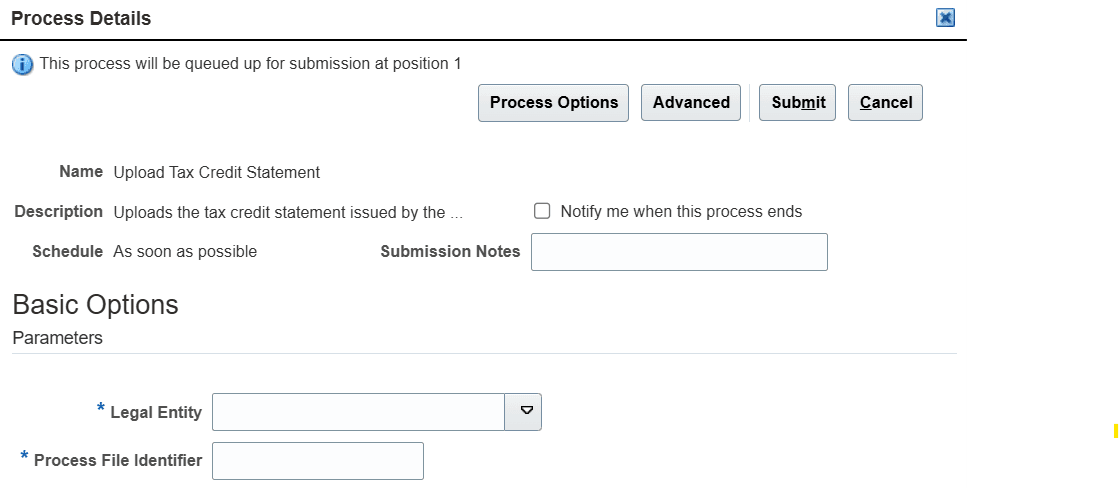Image resolution: width=1120 pixels, height=488 pixels.
Task: Focus the Submission Notes field
Action: tap(679, 252)
